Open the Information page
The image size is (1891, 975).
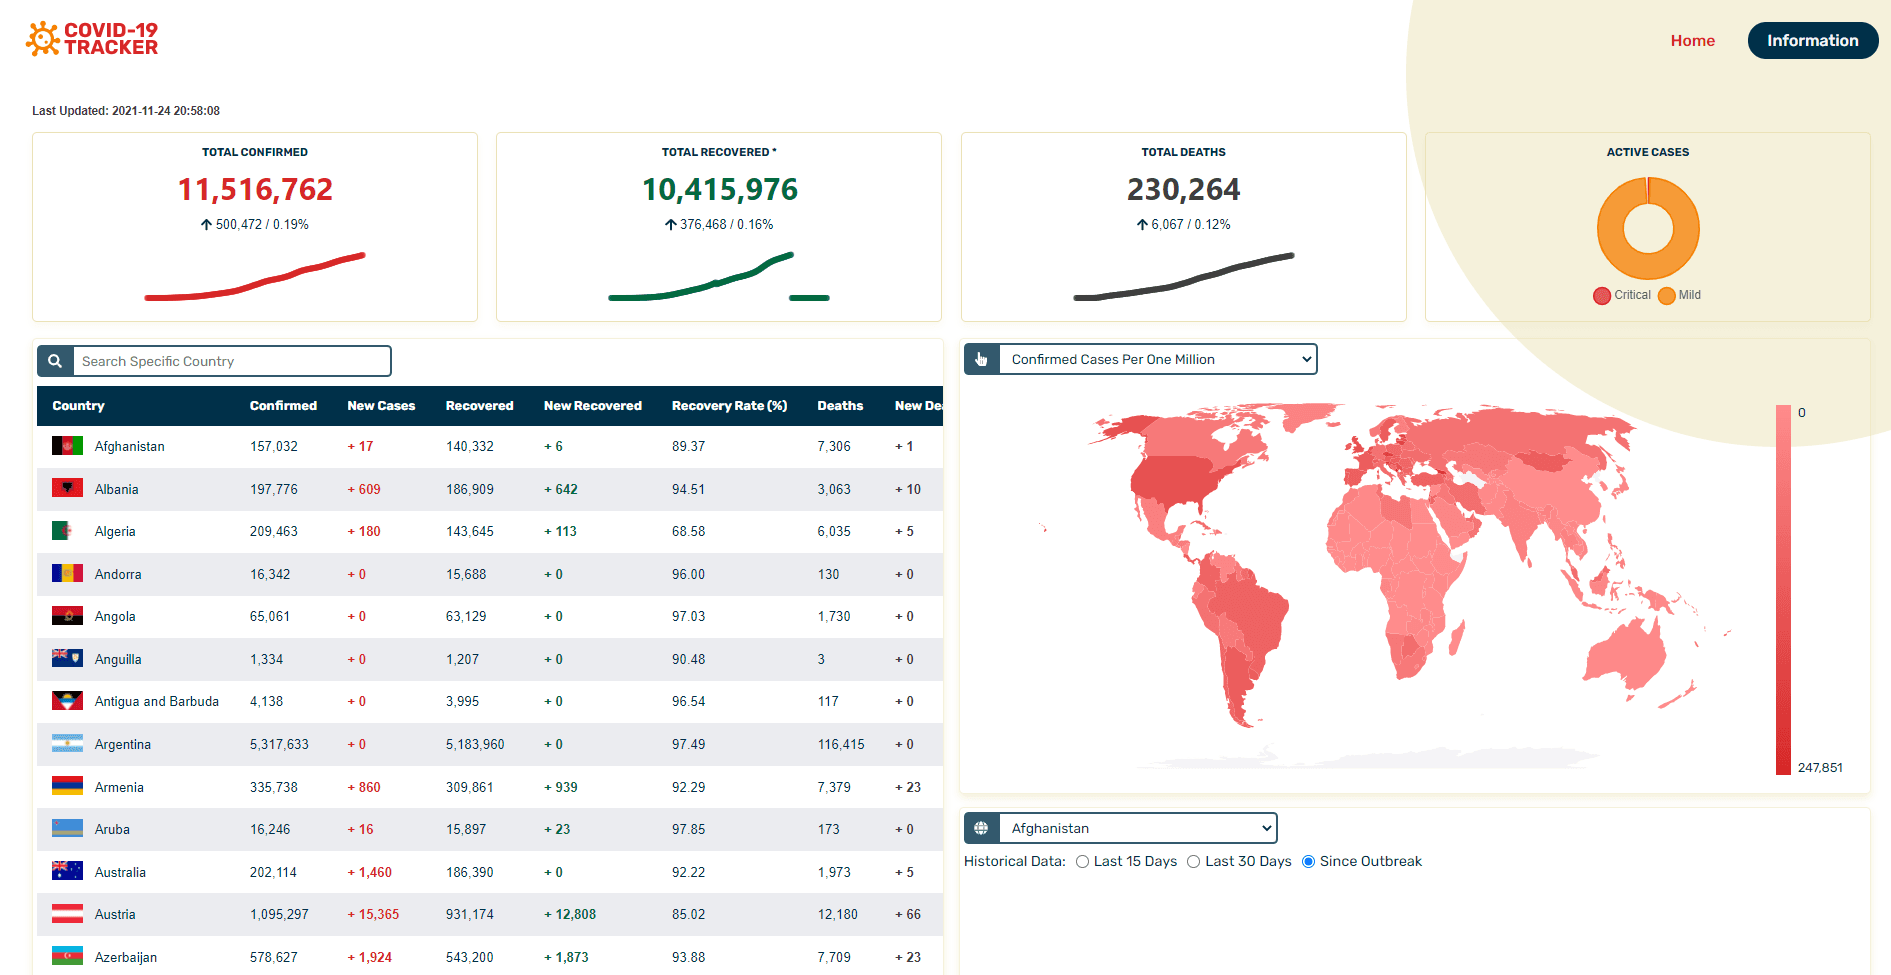click(1812, 41)
